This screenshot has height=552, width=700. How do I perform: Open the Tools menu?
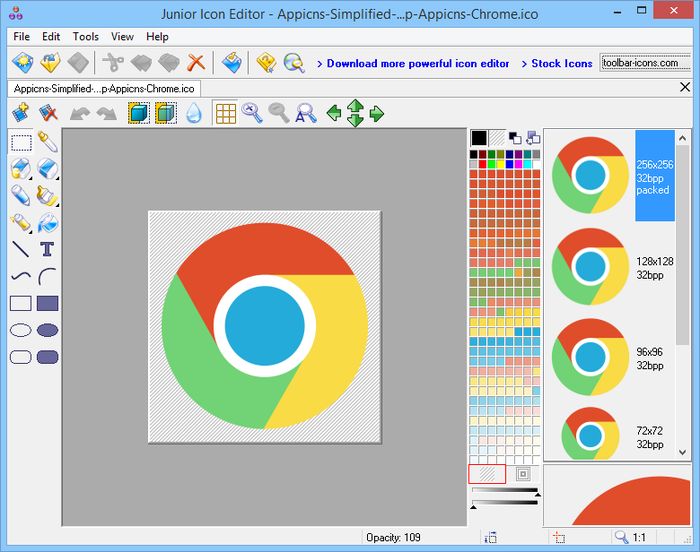tap(86, 37)
